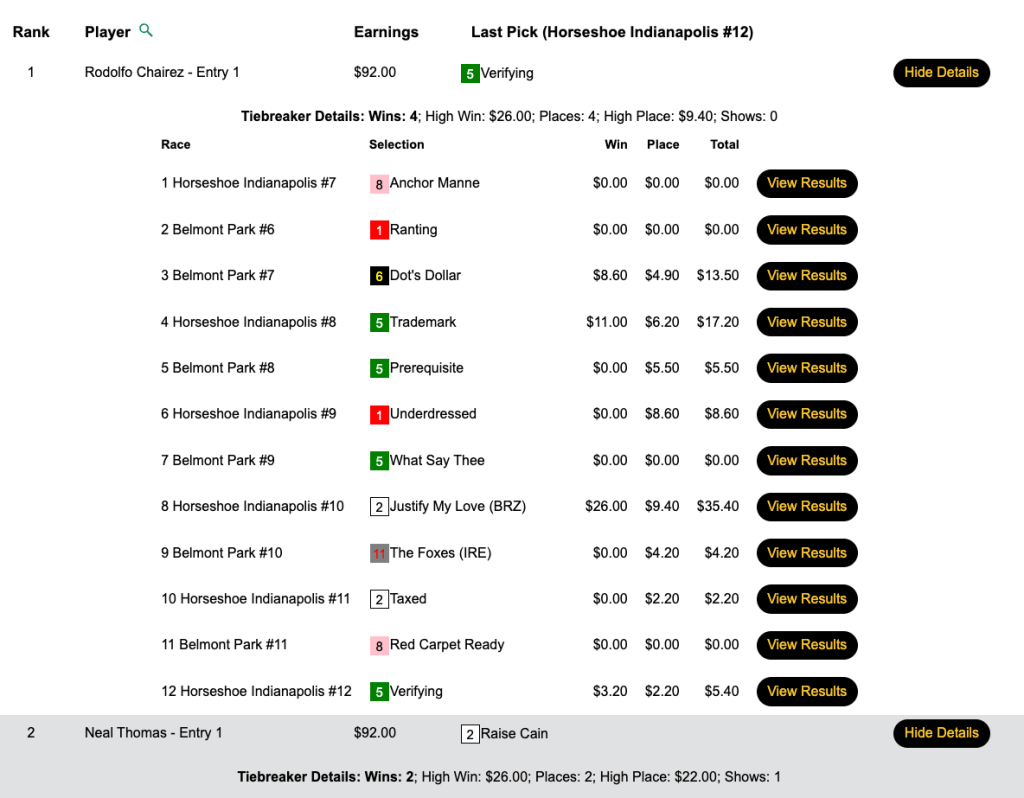Click the red number 1 badge beside Ranting
Image resolution: width=1024 pixels, height=798 pixels.
pos(379,230)
